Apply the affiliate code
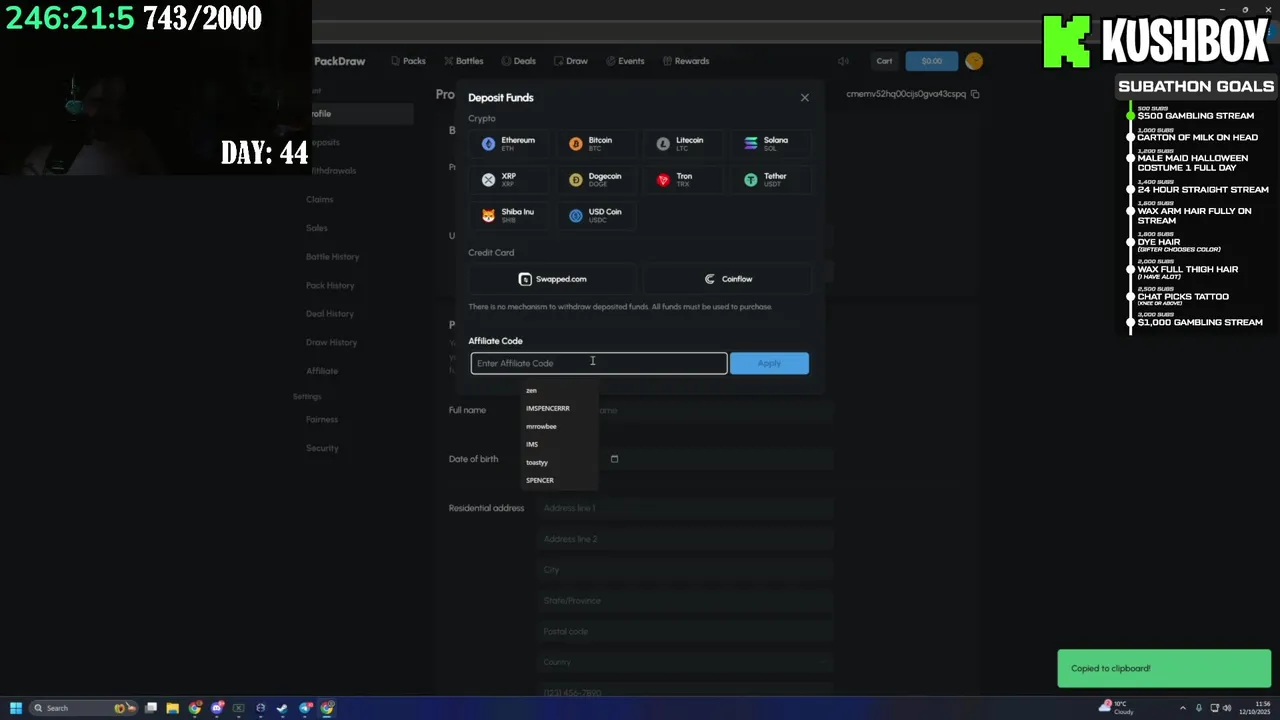Image resolution: width=1280 pixels, height=720 pixels. click(x=769, y=363)
